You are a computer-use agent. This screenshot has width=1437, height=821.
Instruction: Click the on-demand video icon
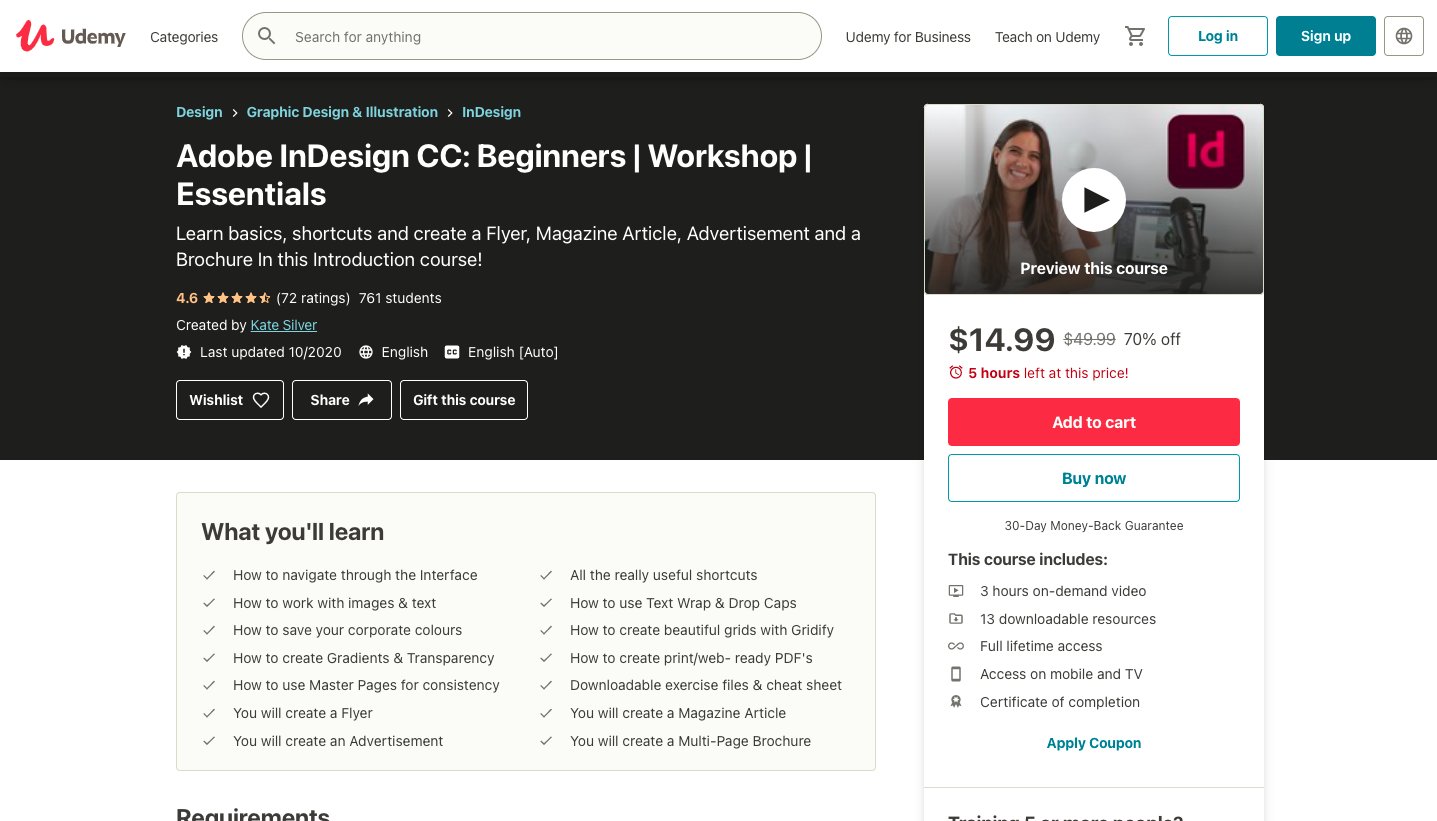(x=957, y=591)
